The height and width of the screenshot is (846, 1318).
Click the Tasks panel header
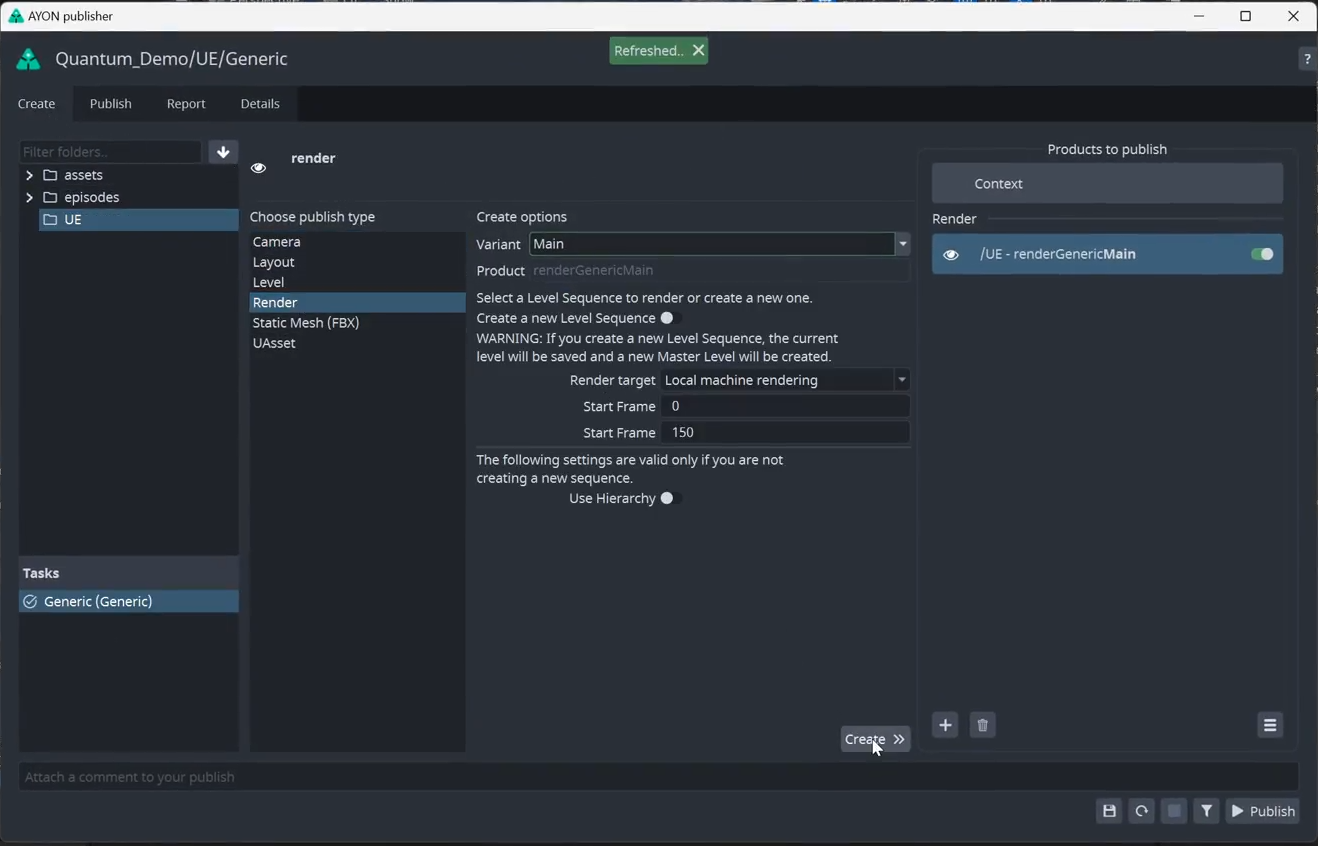[128, 573]
